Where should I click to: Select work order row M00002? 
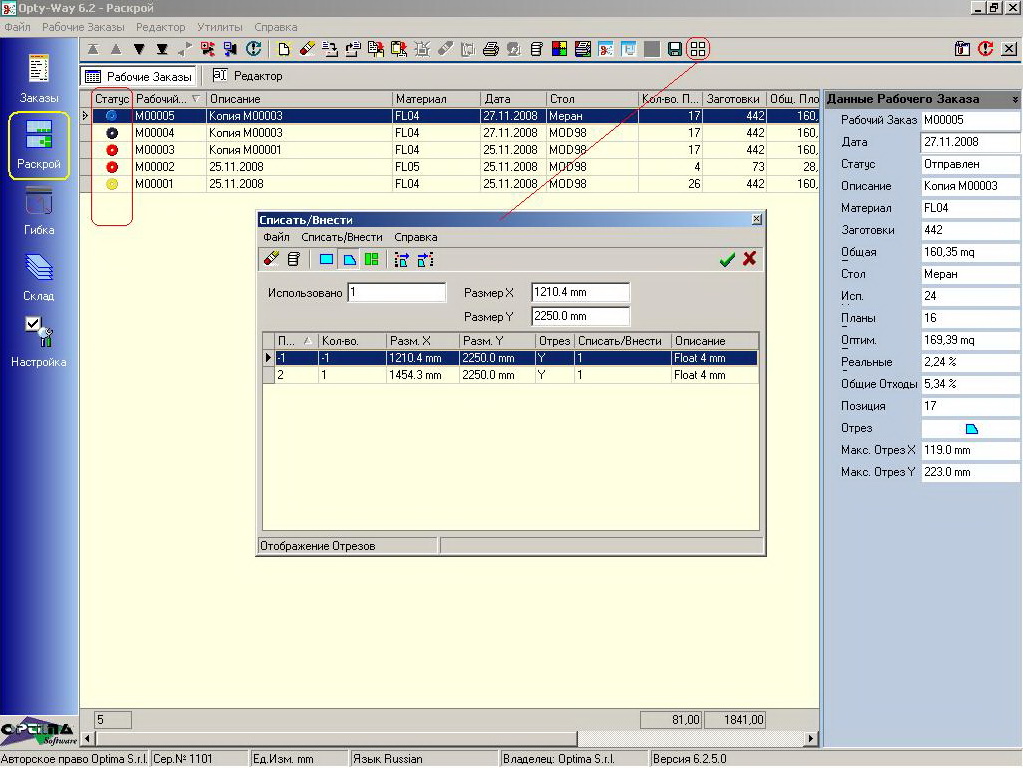click(450, 166)
